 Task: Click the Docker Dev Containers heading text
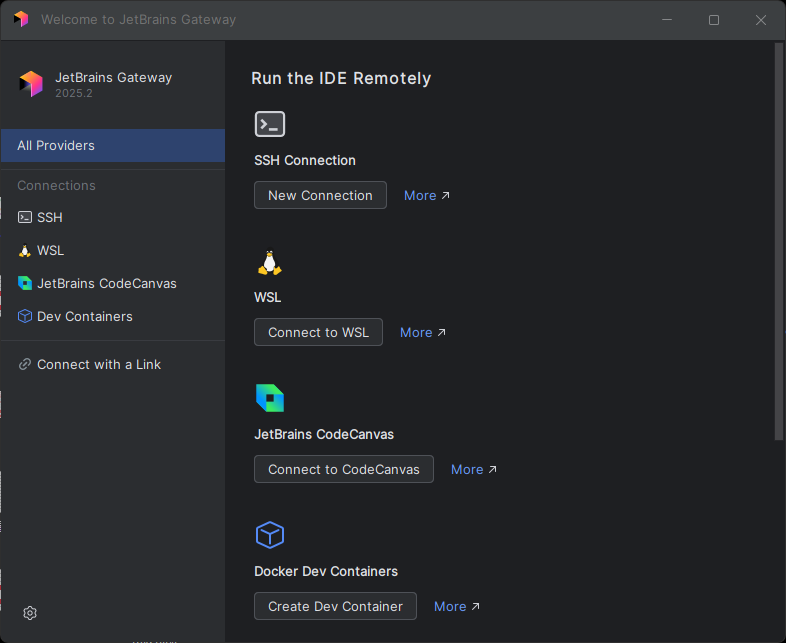pyautogui.click(x=326, y=571)
